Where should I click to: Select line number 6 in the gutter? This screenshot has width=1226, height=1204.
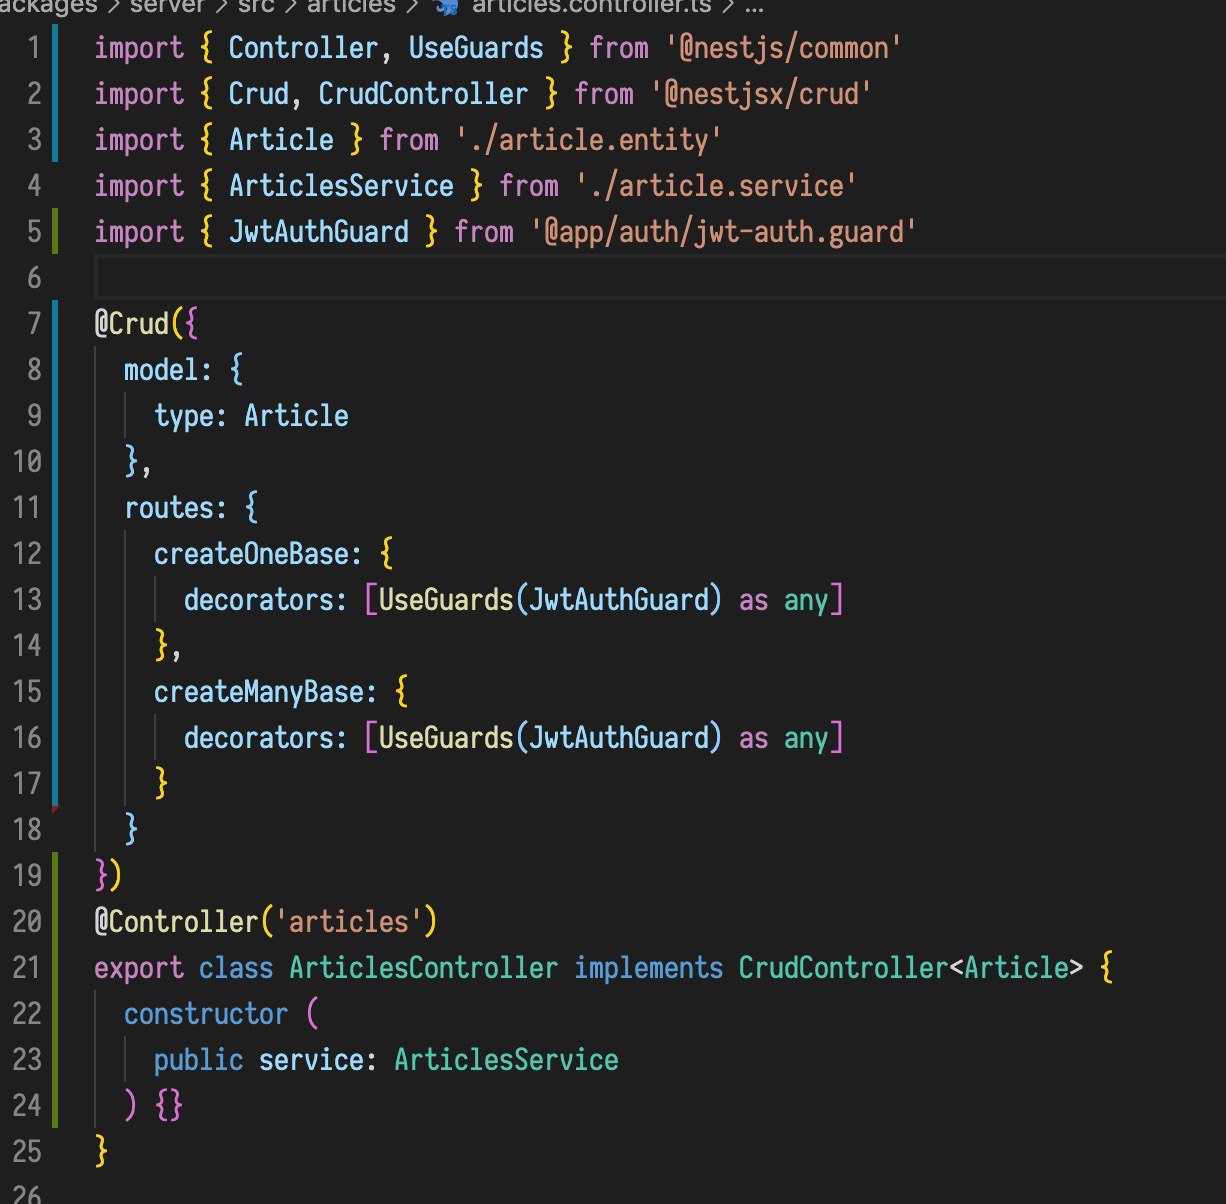[34, 277]
